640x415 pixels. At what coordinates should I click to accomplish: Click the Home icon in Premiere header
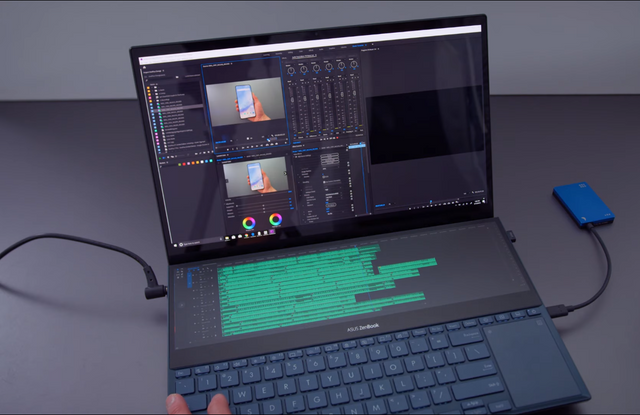(x=144, y=67)
